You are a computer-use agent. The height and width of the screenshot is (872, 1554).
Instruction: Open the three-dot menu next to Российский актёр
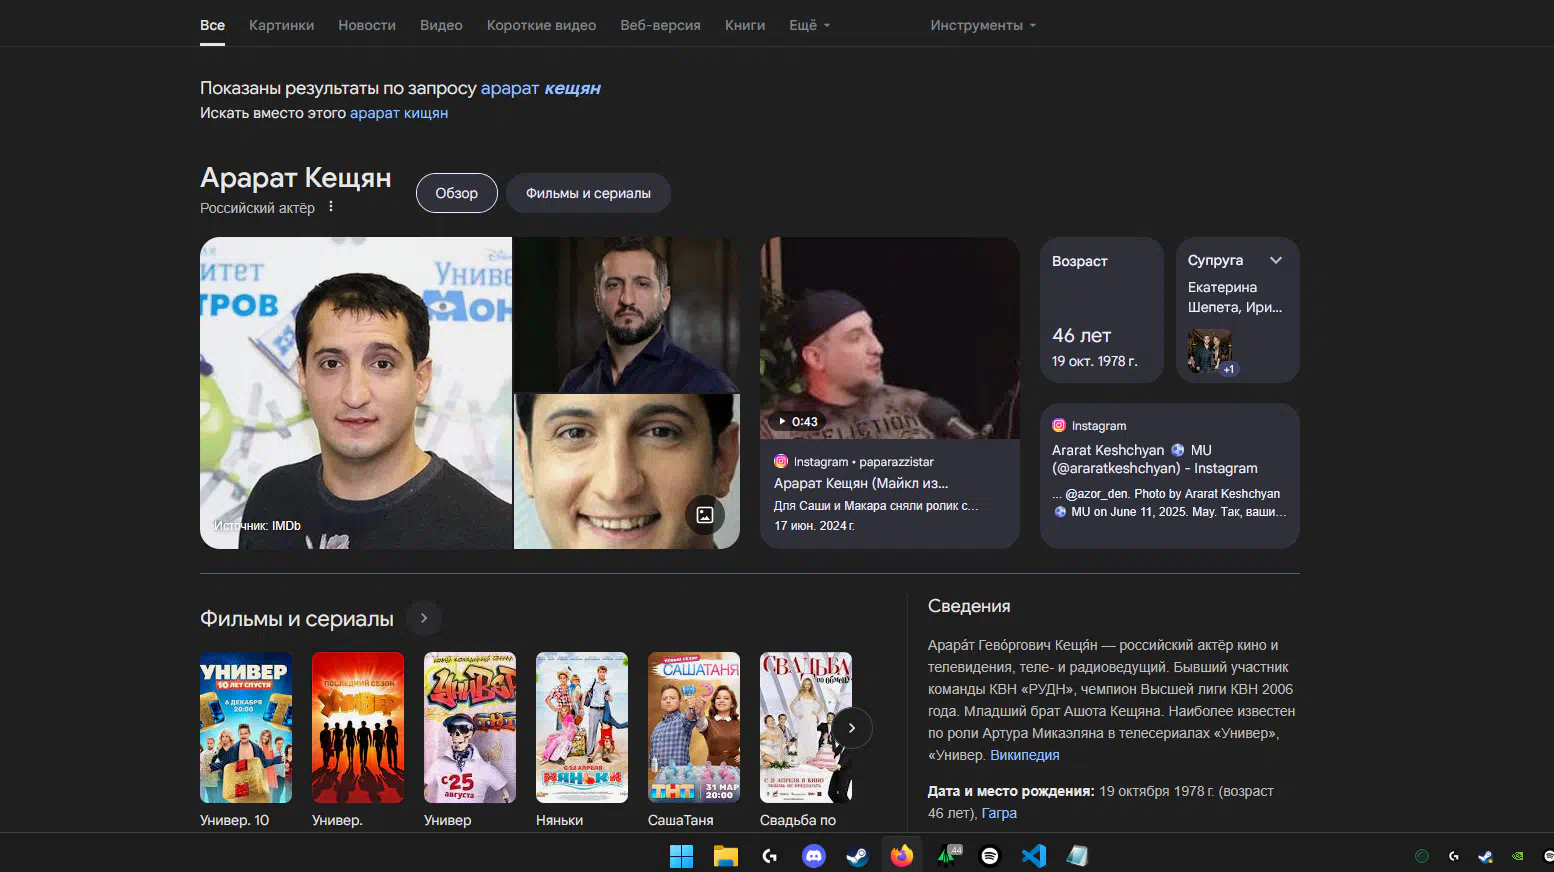[331, 207]
